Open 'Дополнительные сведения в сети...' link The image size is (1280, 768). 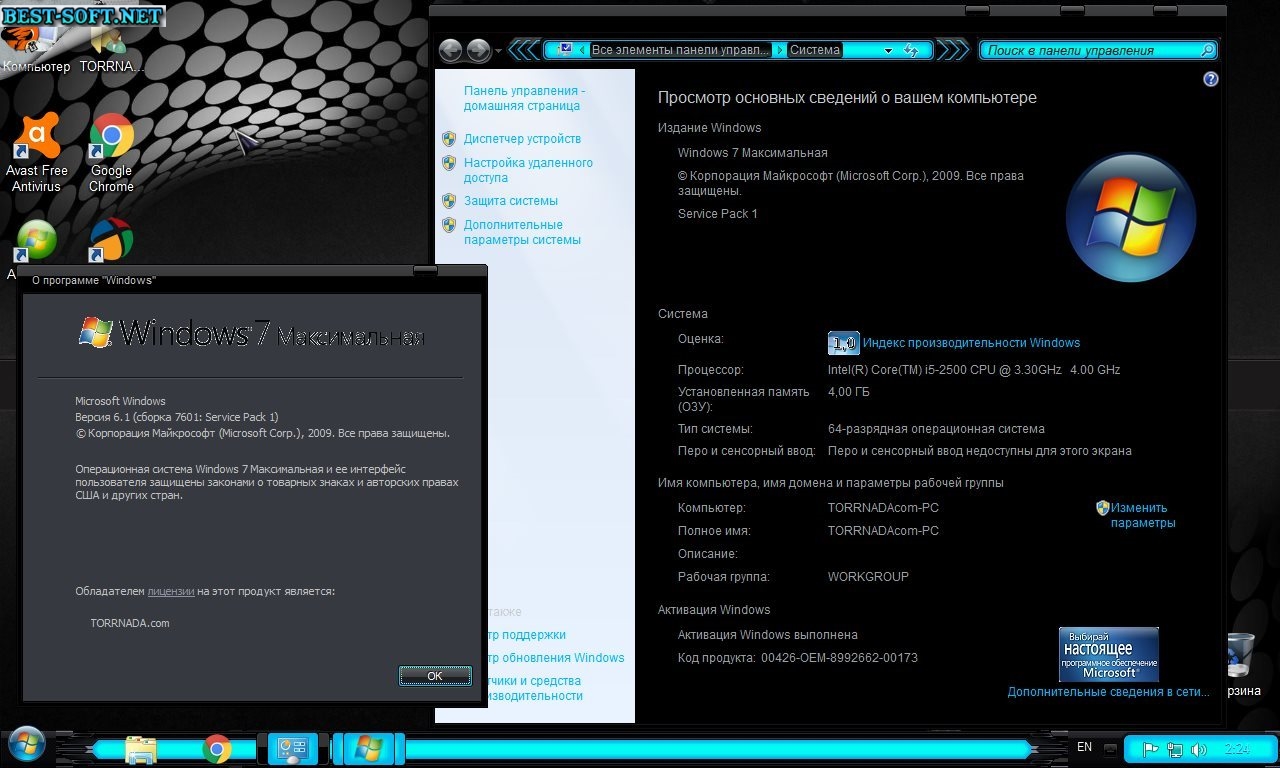(x=1108, y=692)
